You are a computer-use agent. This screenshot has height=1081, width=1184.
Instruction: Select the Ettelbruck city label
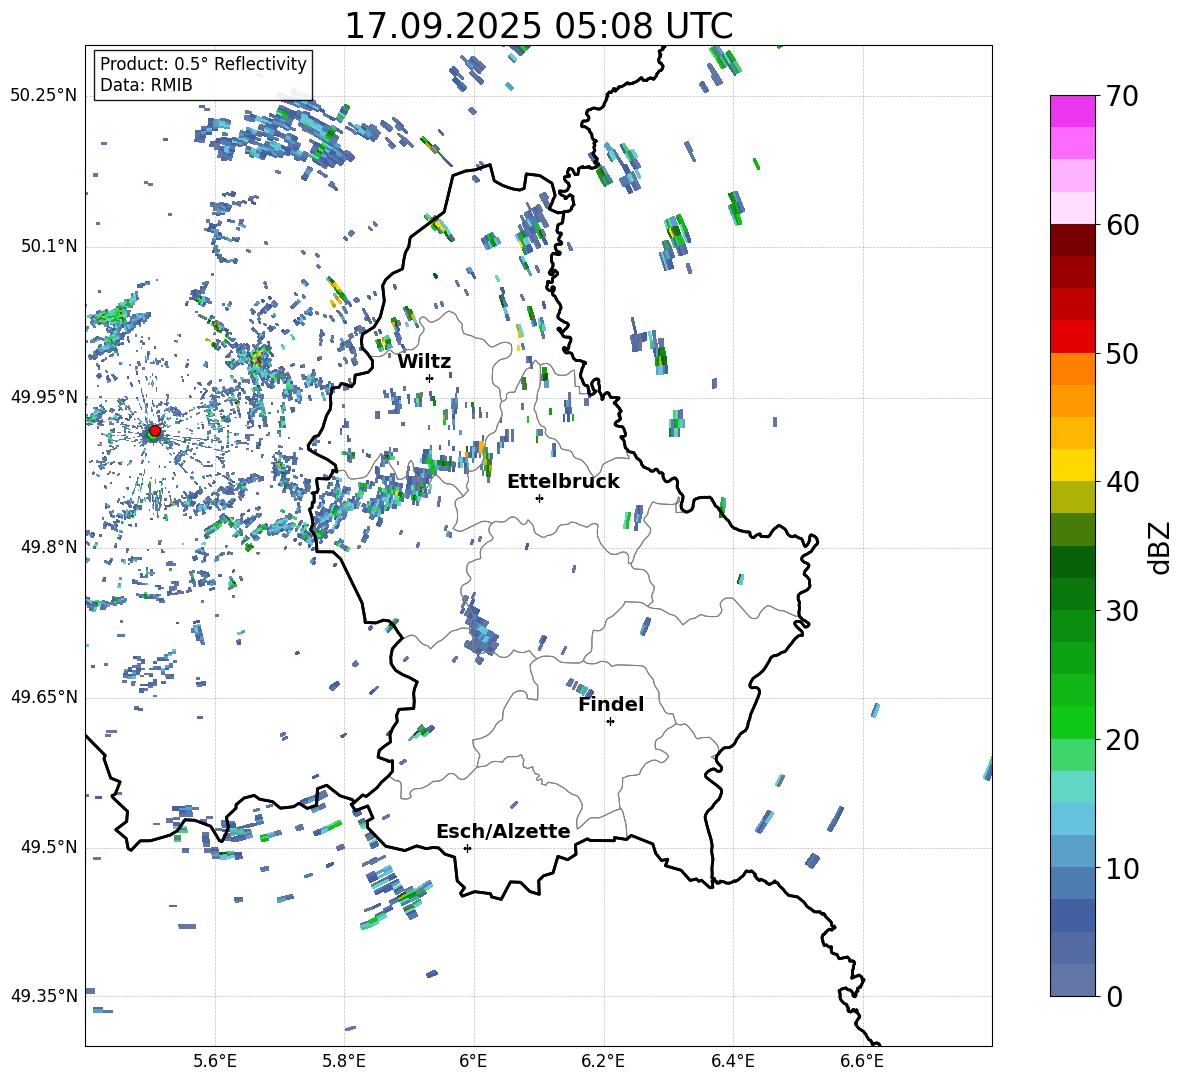point(563,482)
